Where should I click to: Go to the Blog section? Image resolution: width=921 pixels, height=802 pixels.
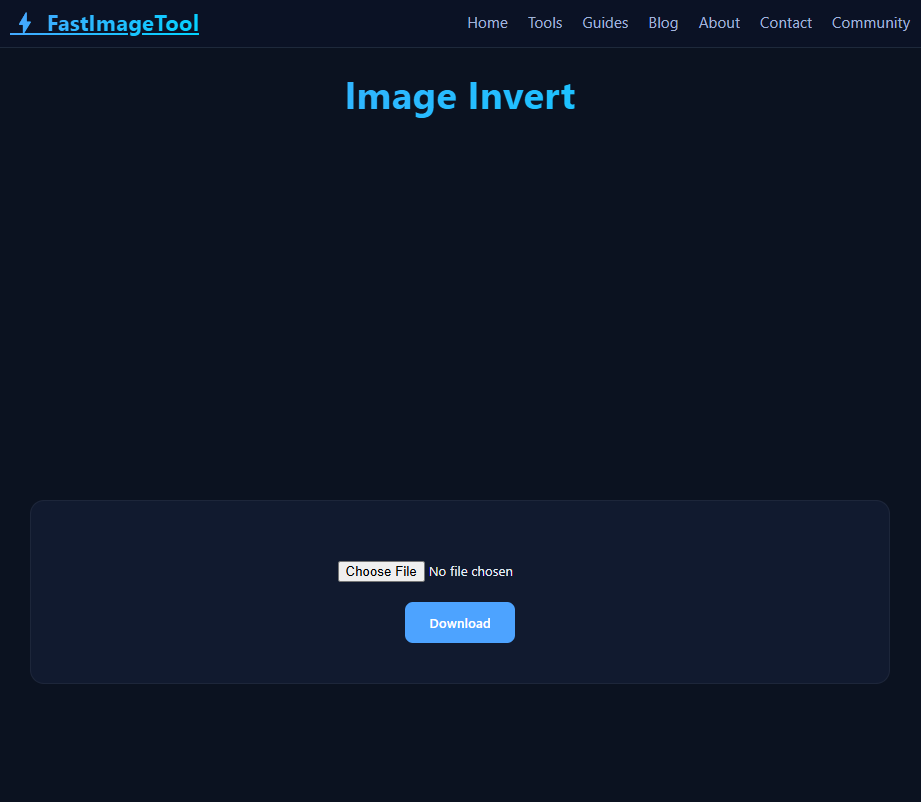(663, 22)
